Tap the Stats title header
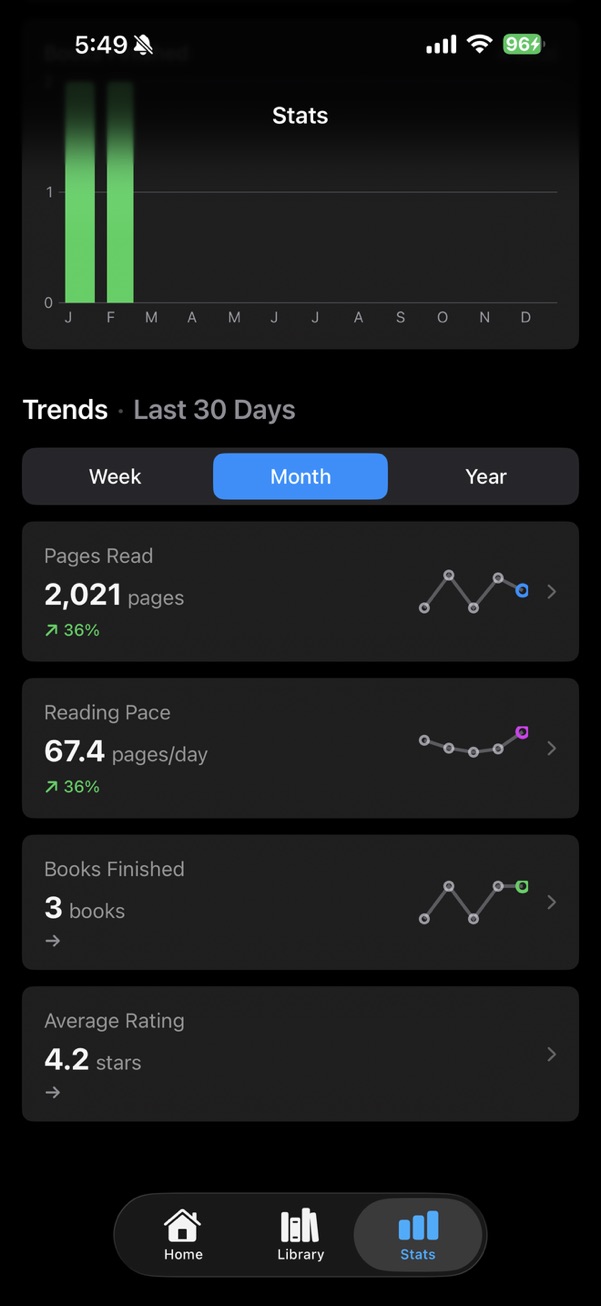The image size is (601, 1306). pos(299,115)
